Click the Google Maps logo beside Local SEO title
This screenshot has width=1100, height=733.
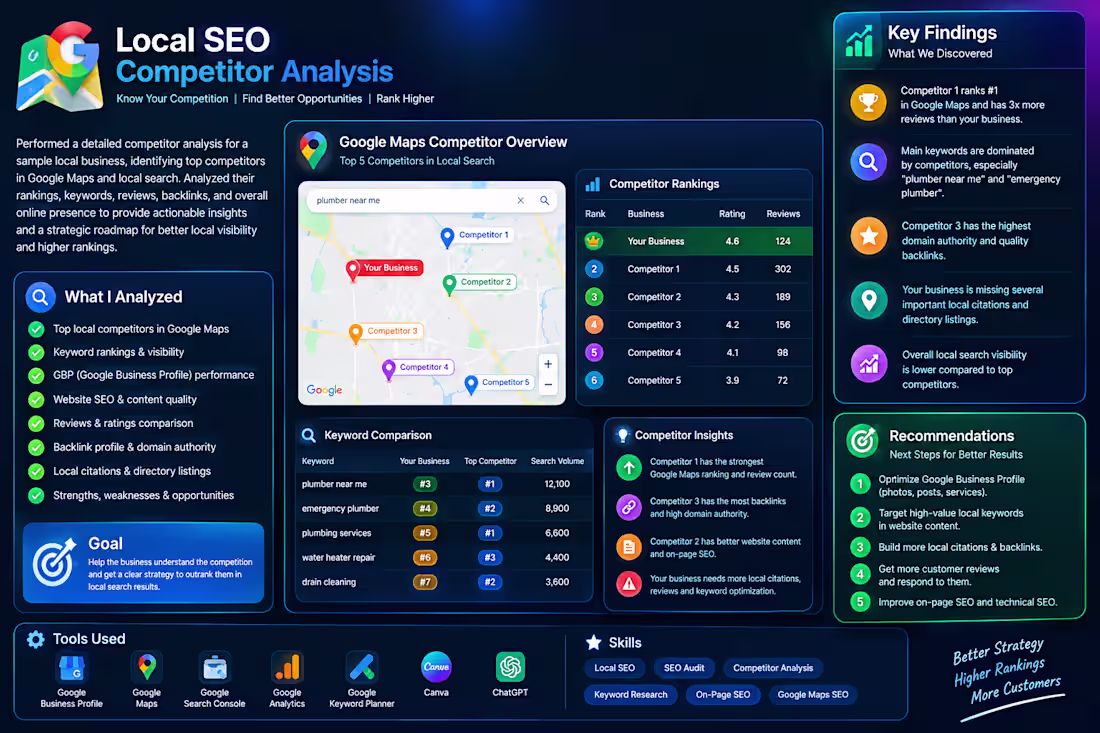click(x=60, y=67)
